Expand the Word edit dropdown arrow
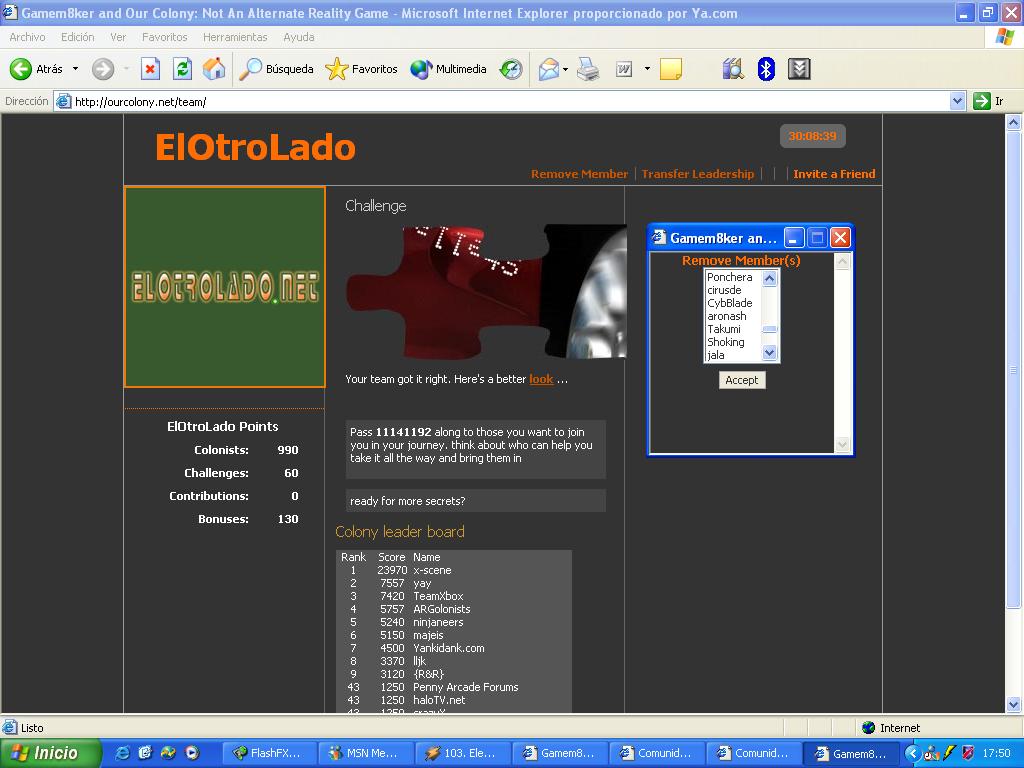This screenshot has height=768, width=1024. (x=647, y=69)
